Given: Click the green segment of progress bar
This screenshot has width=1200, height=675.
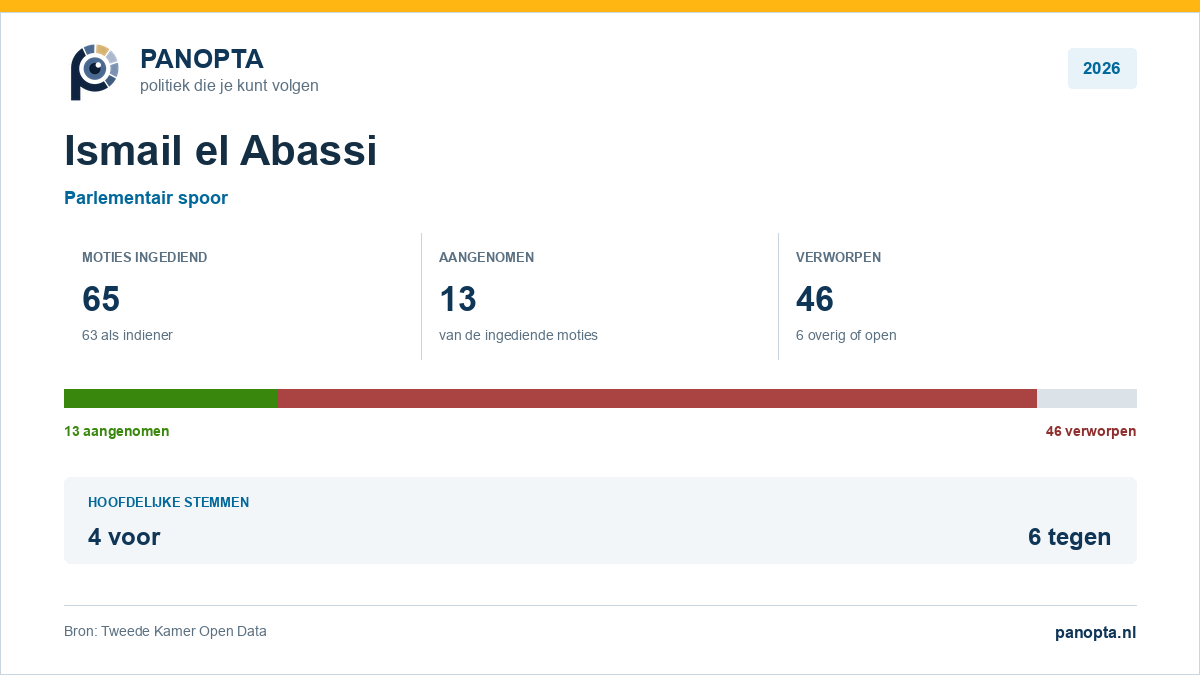Looking at the screenshot, I should click(x=171, y=398).
